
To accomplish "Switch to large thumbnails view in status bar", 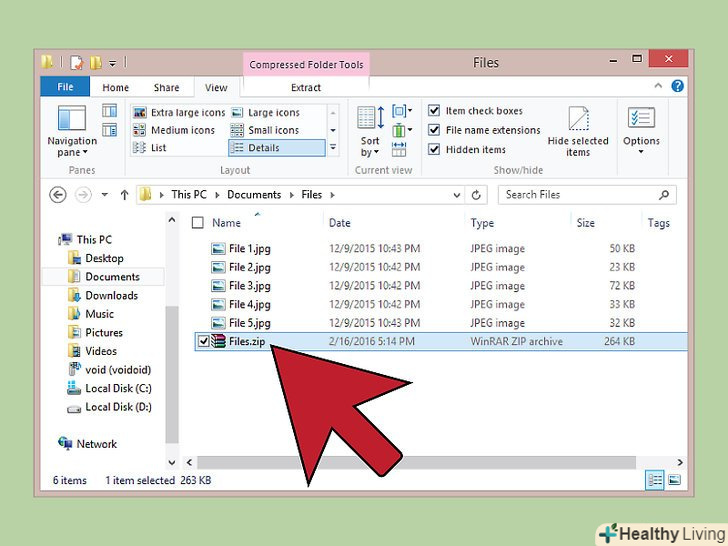I will (x=674, y=480).
